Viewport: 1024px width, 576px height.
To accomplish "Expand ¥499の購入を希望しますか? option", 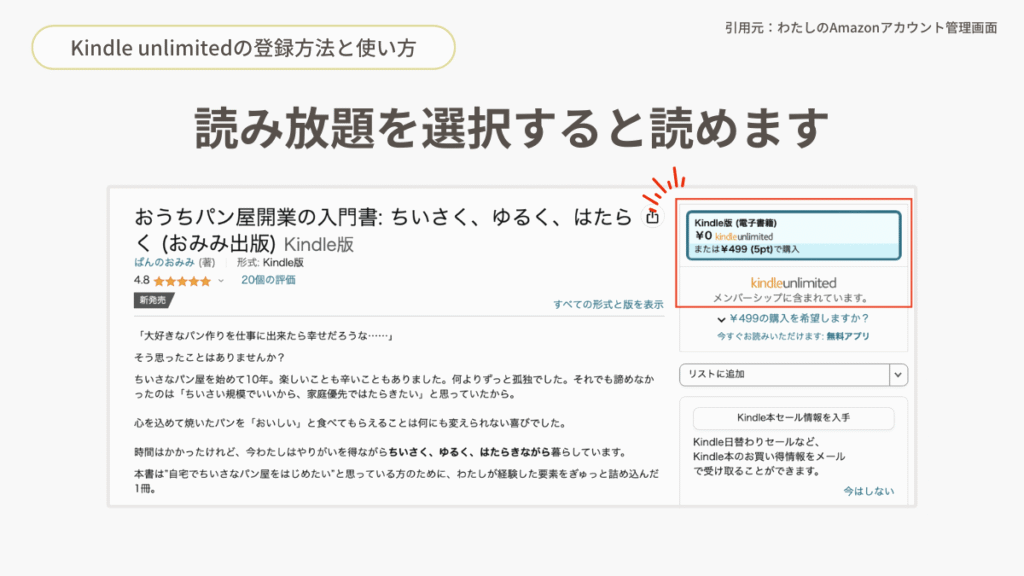I will 793,319.
